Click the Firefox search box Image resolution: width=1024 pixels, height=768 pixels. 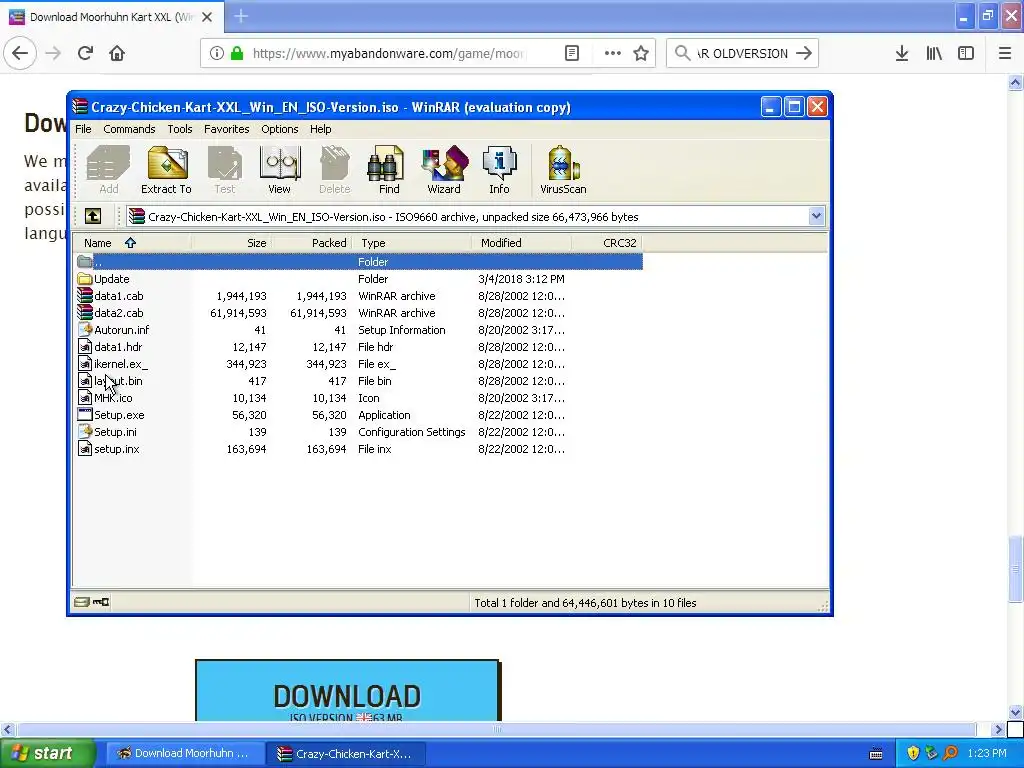[x=743, y=53]
